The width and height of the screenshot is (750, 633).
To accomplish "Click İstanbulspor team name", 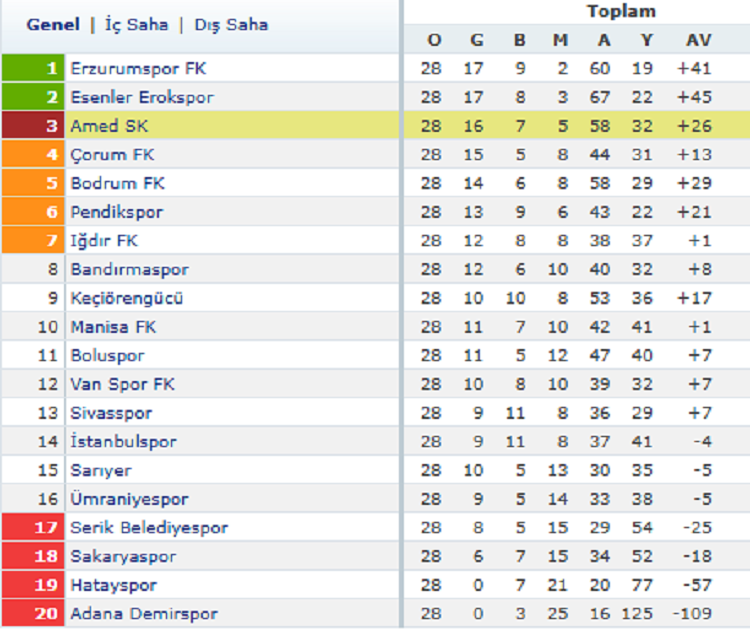I will [123, 442].
